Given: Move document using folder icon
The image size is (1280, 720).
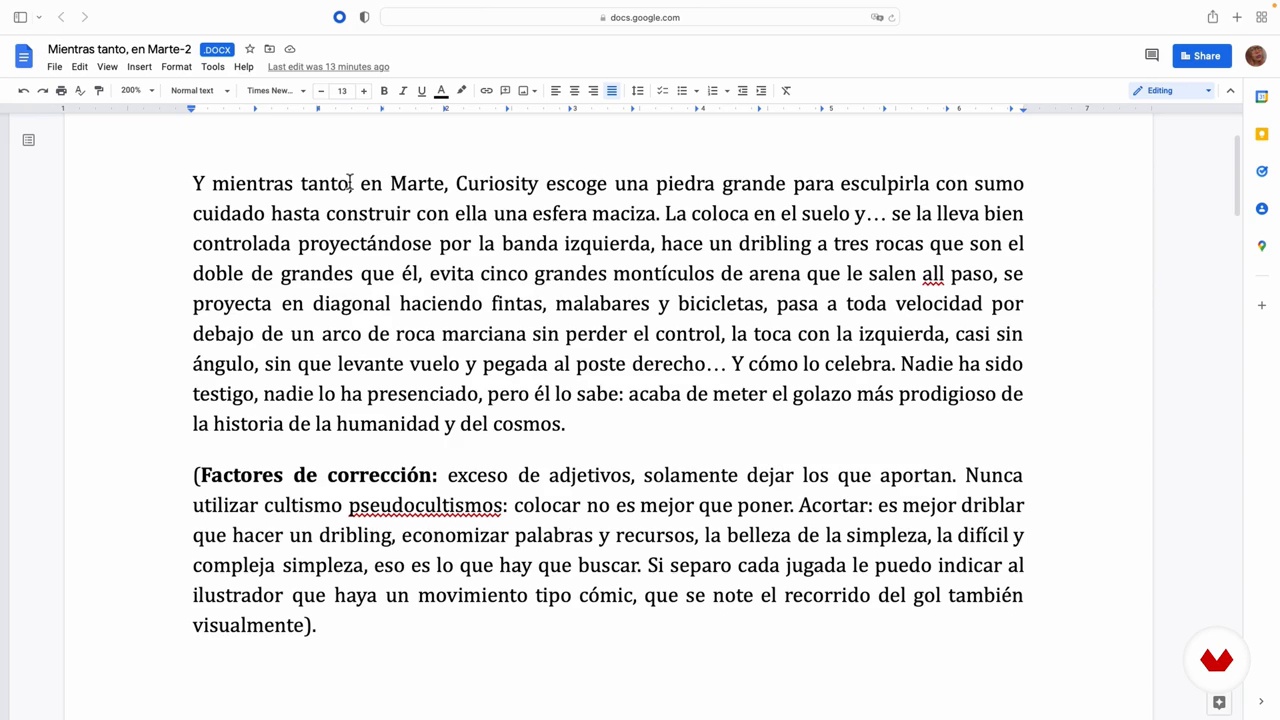Looking at the screenshot, I should pos(270,49).
